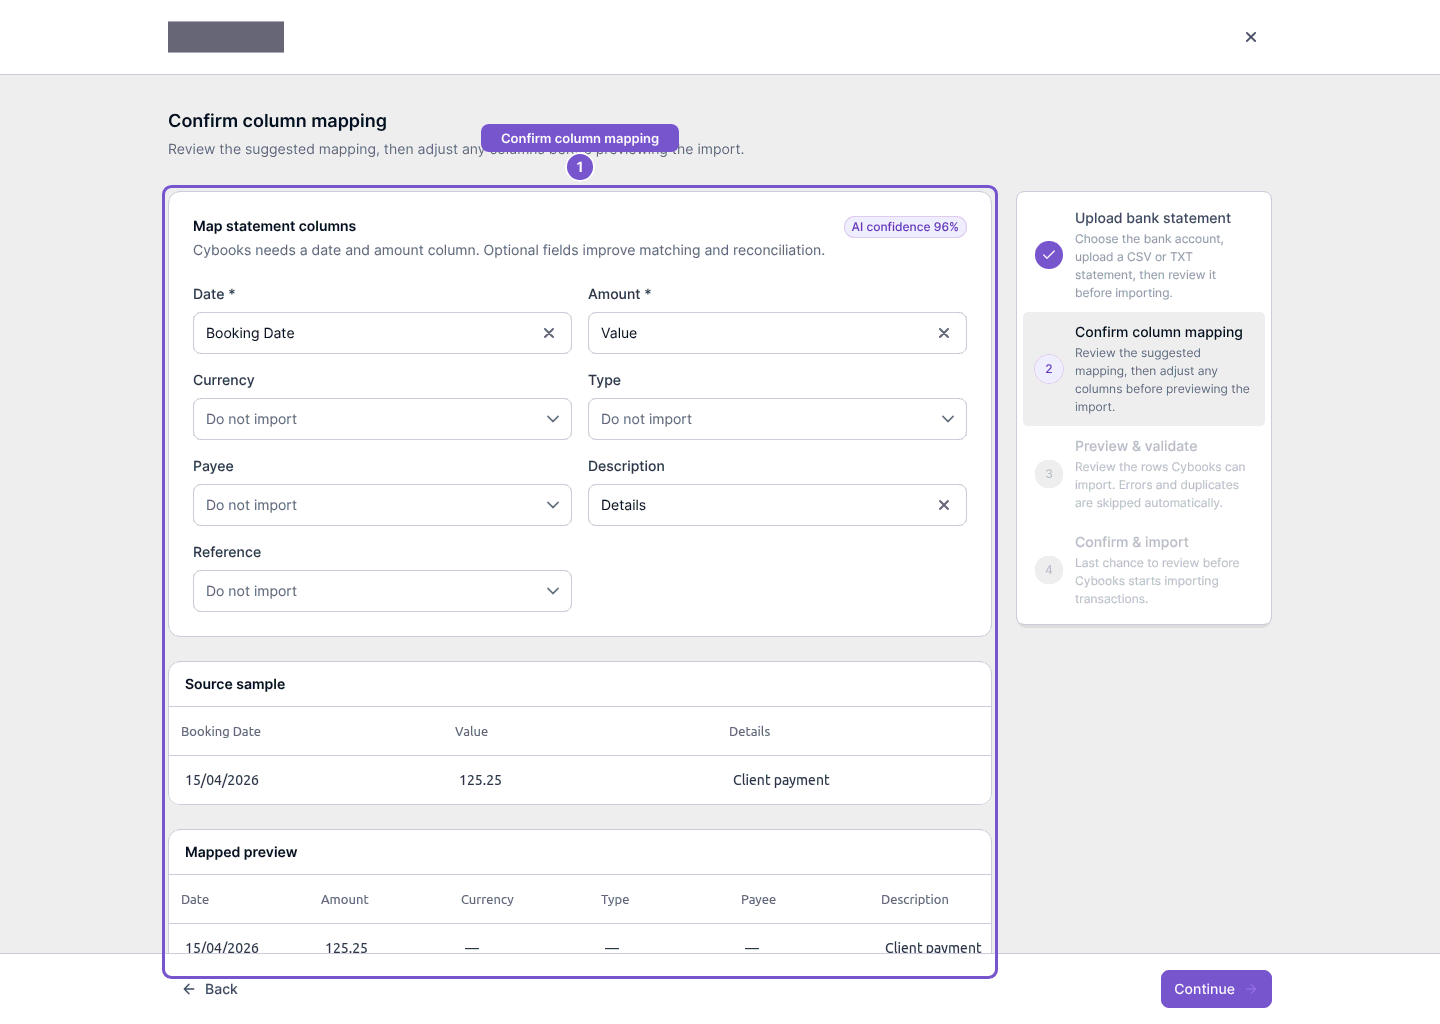
Task: Click the Details column header in Source sample
Action: click(749, 732)
